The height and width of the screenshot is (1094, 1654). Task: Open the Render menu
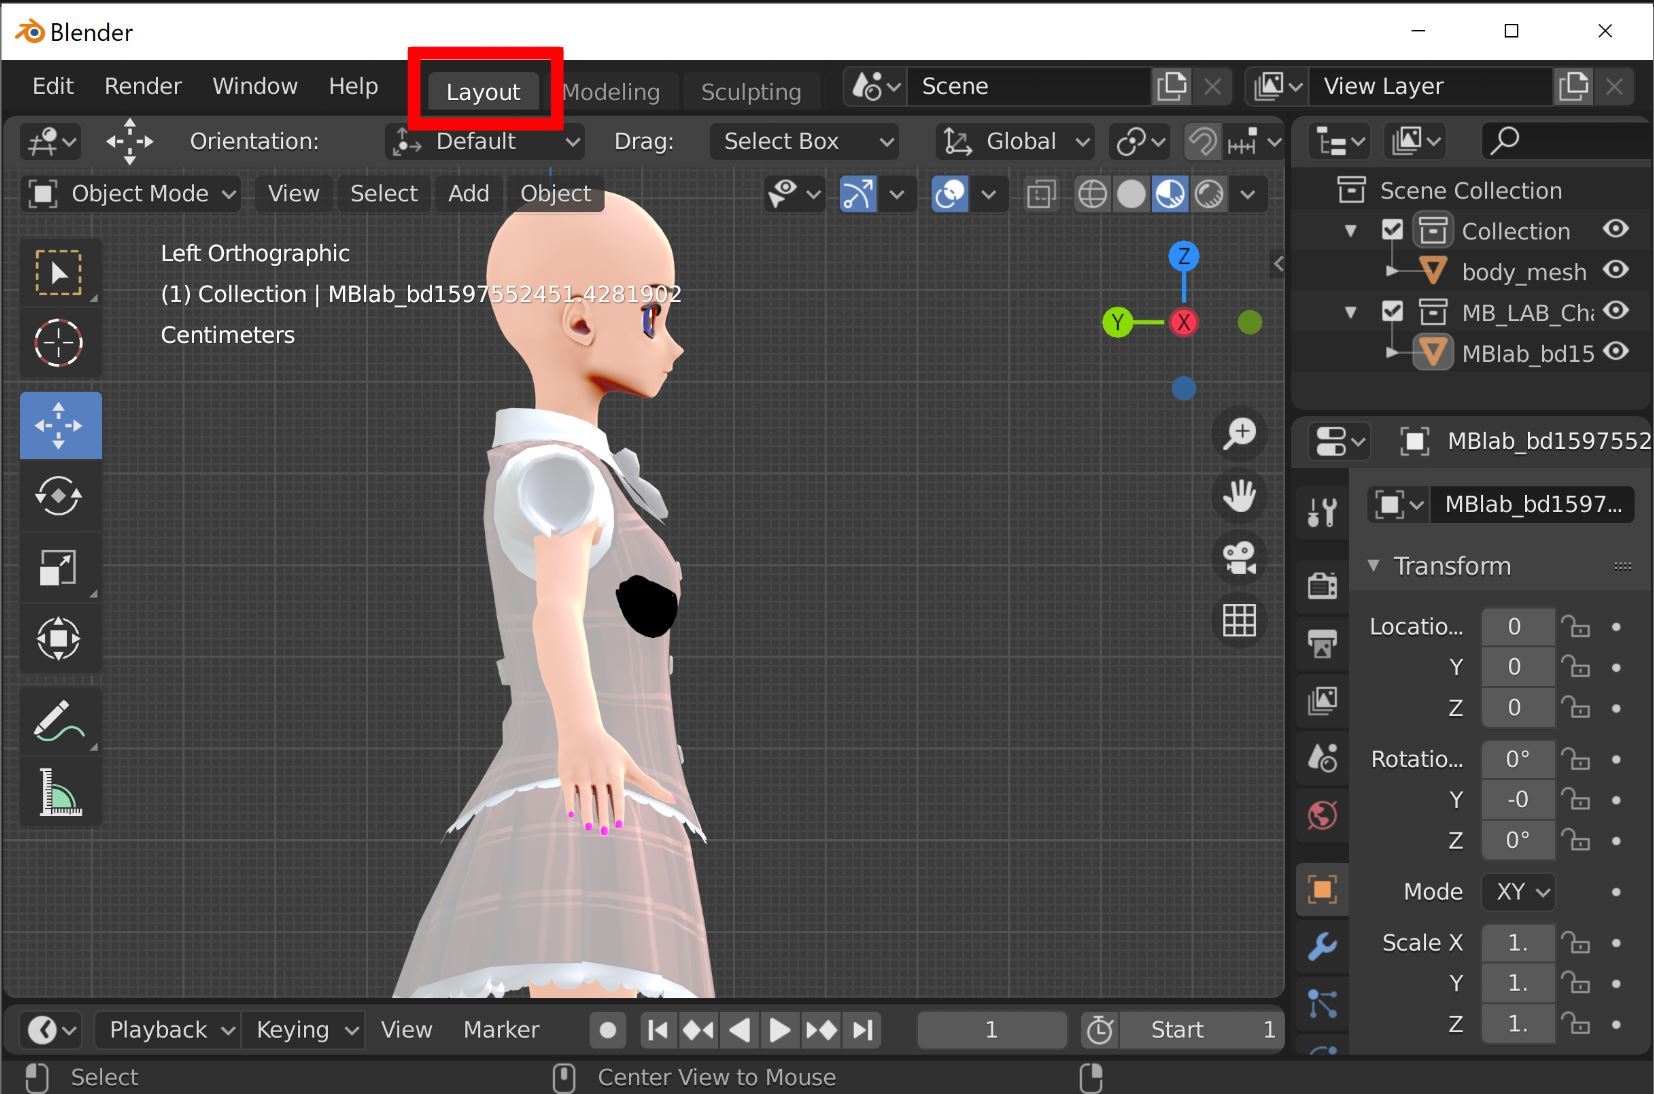tap(143, 86)
